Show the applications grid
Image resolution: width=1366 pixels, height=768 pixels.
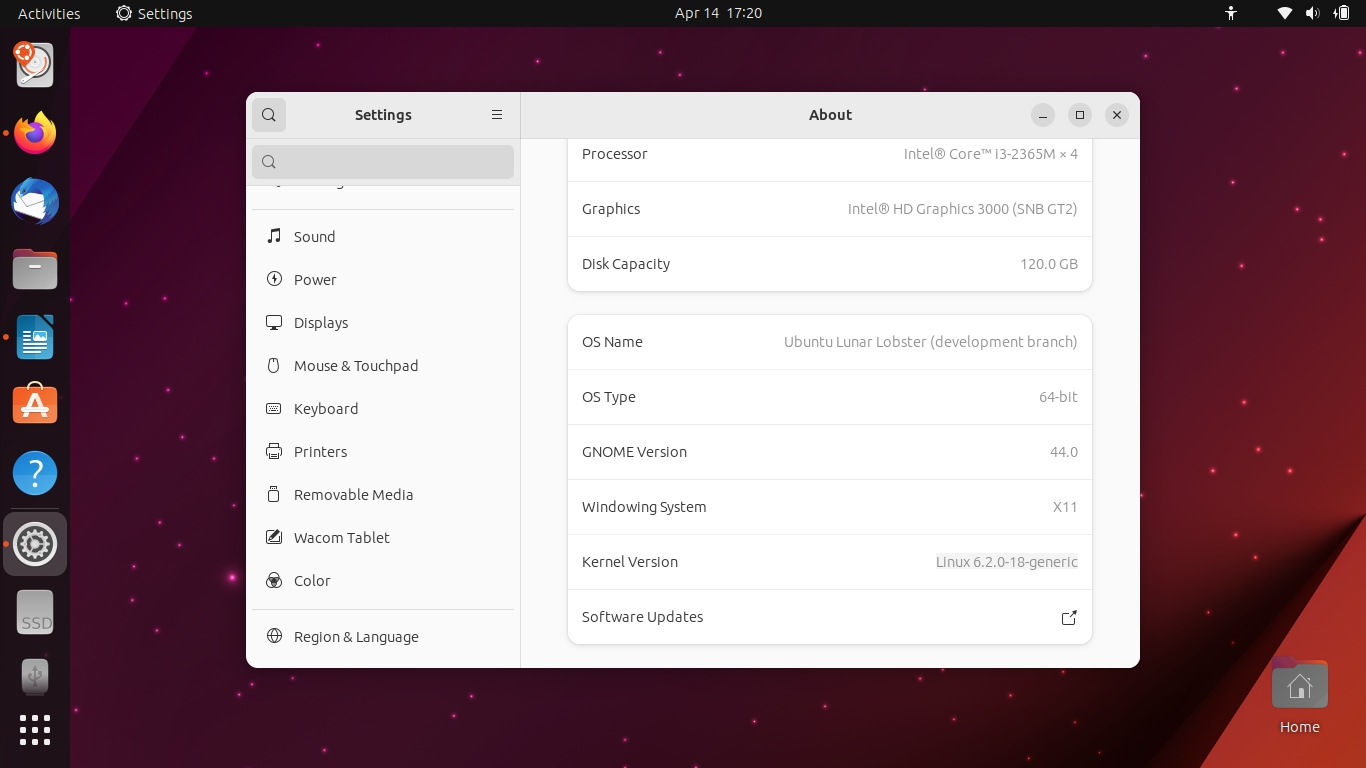click(x=35, y=730)
